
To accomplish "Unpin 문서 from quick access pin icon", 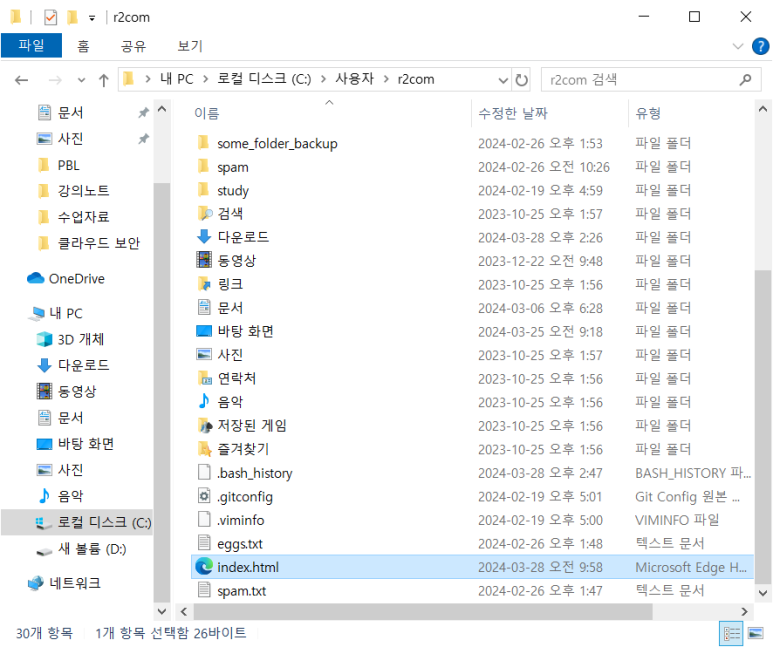I will pos(143,113).
